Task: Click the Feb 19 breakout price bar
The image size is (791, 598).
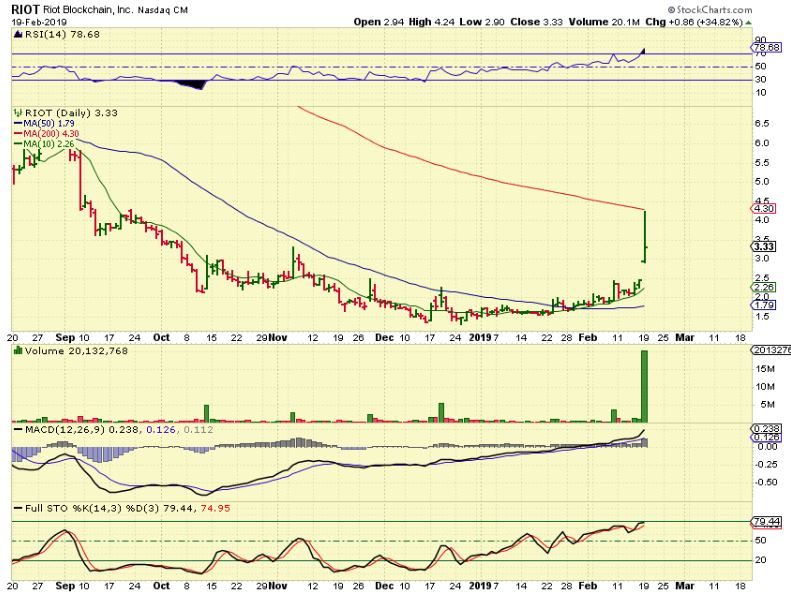Action: (x=645, y=237)
